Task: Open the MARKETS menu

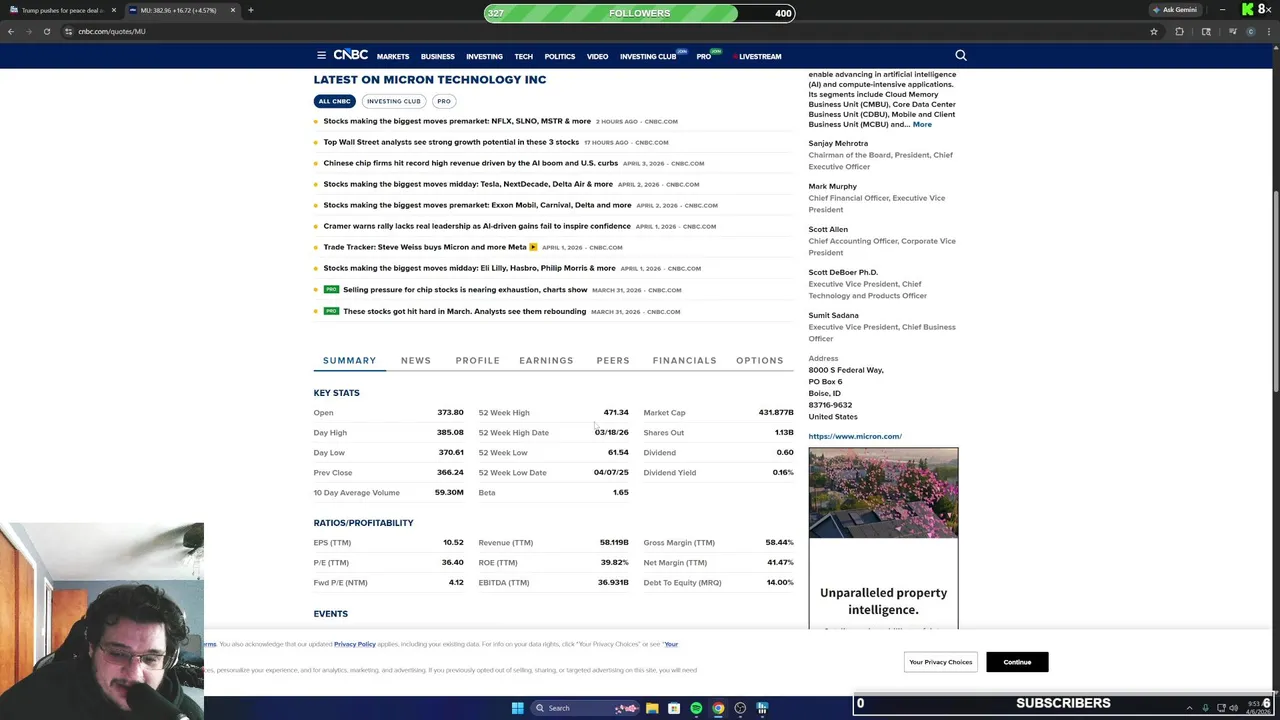Action: point(393,57)
